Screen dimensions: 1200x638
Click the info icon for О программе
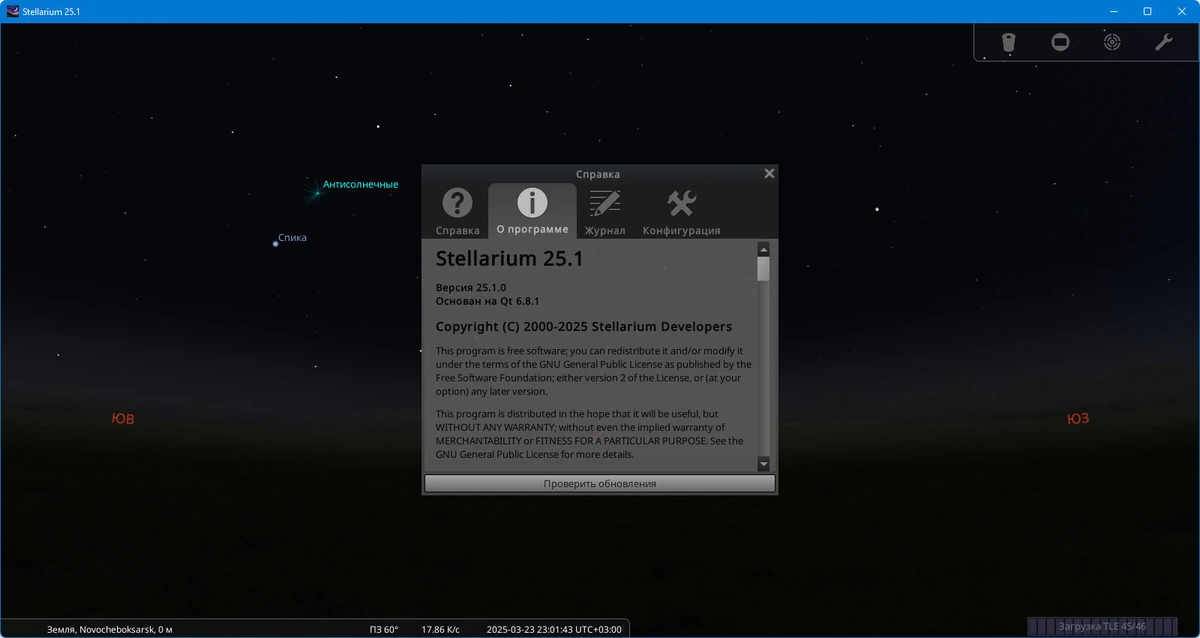pyautogui.click(x=532, y=203)
